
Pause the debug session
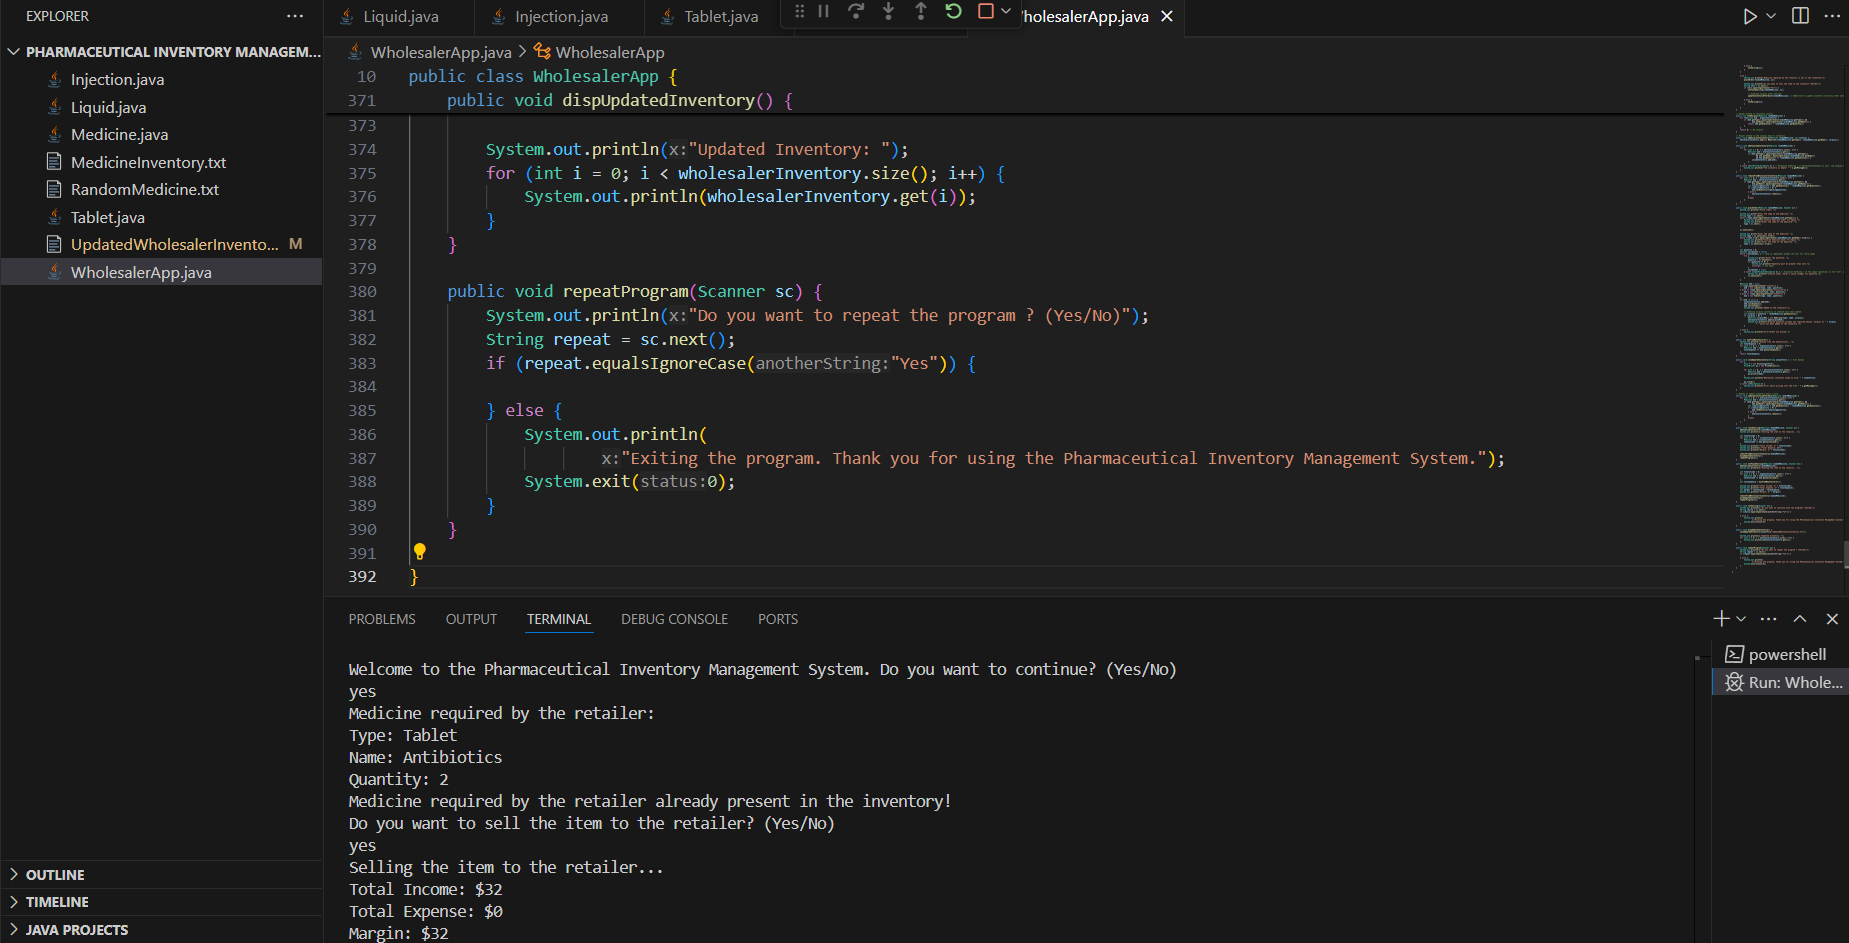pyautogui.click(x=824, y=12)
